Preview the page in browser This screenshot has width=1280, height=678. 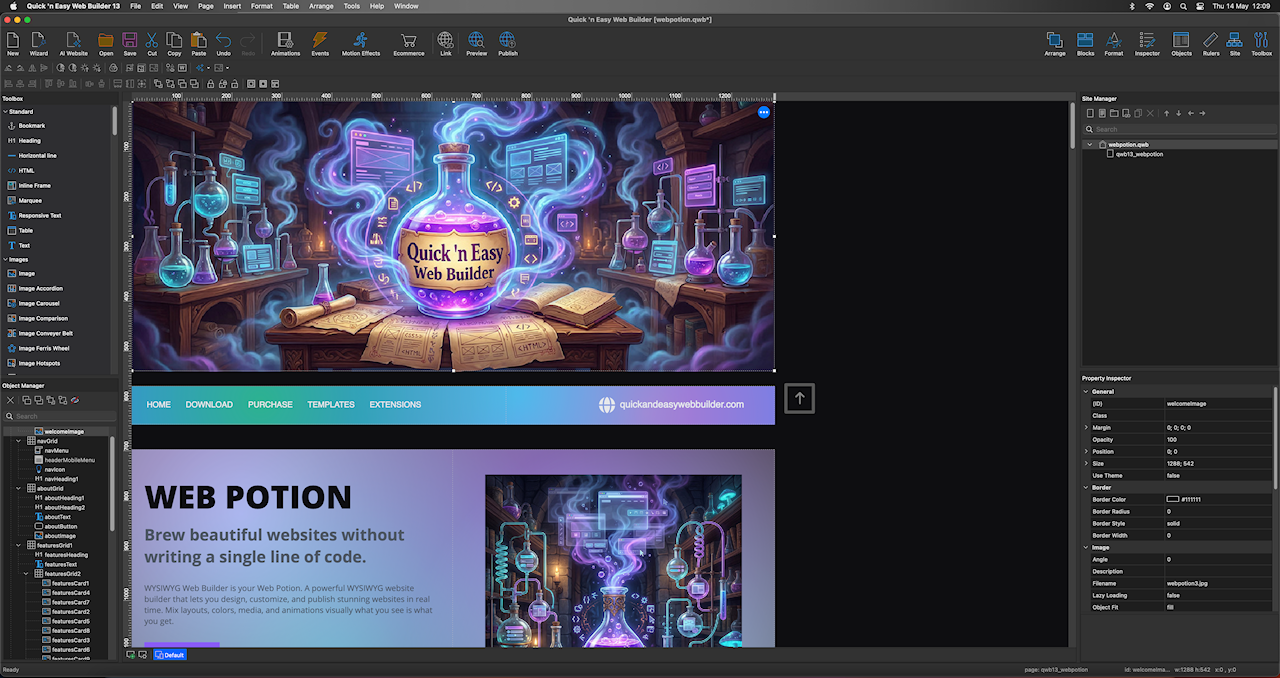coord(476,43)
